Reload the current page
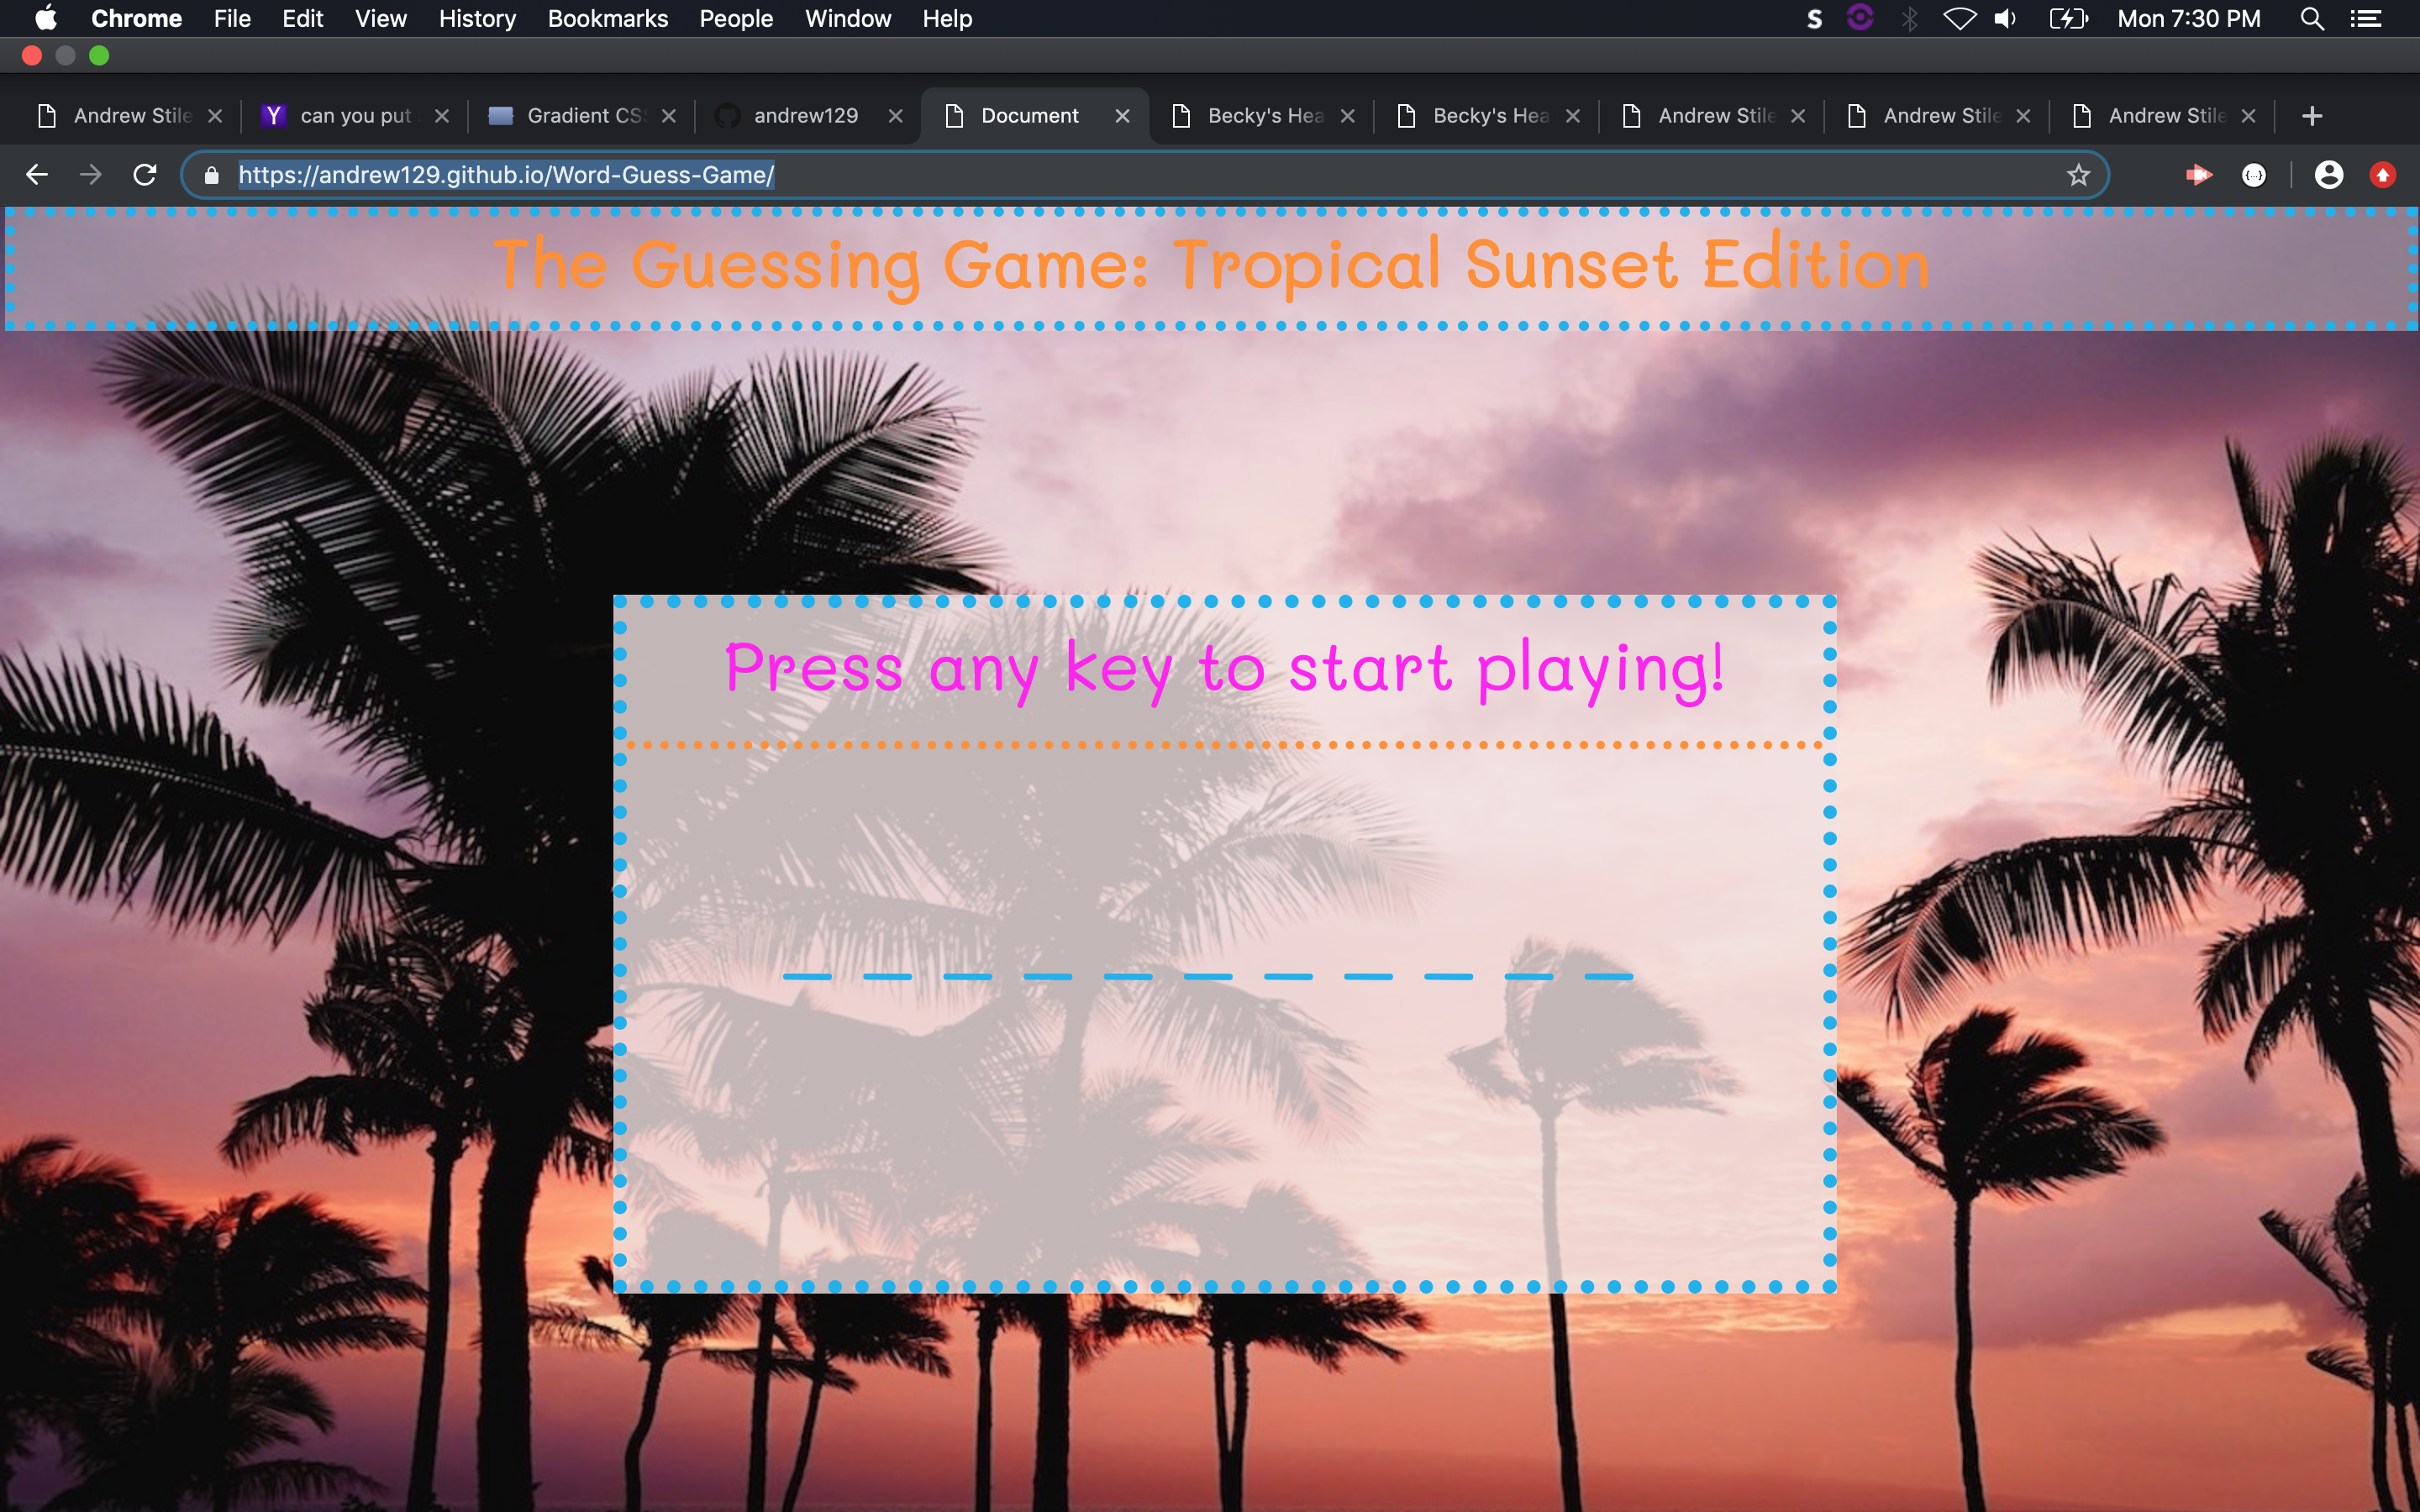The height and width of the screenshot is (1512, 2420). coord(145,175)
